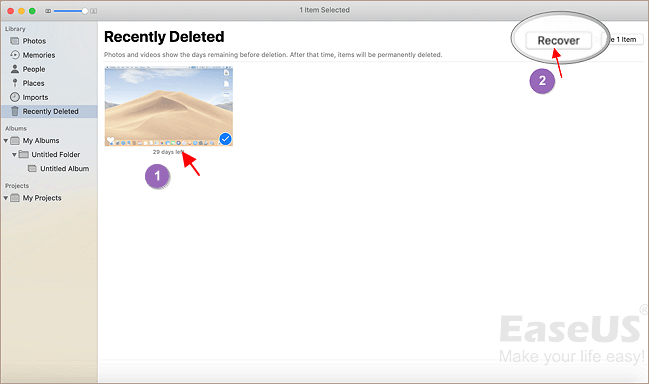The width and height of the screenshot is (649, 384).
Task: Click the heart favorite icon on the photo
Action: click(x=110, y=140)
